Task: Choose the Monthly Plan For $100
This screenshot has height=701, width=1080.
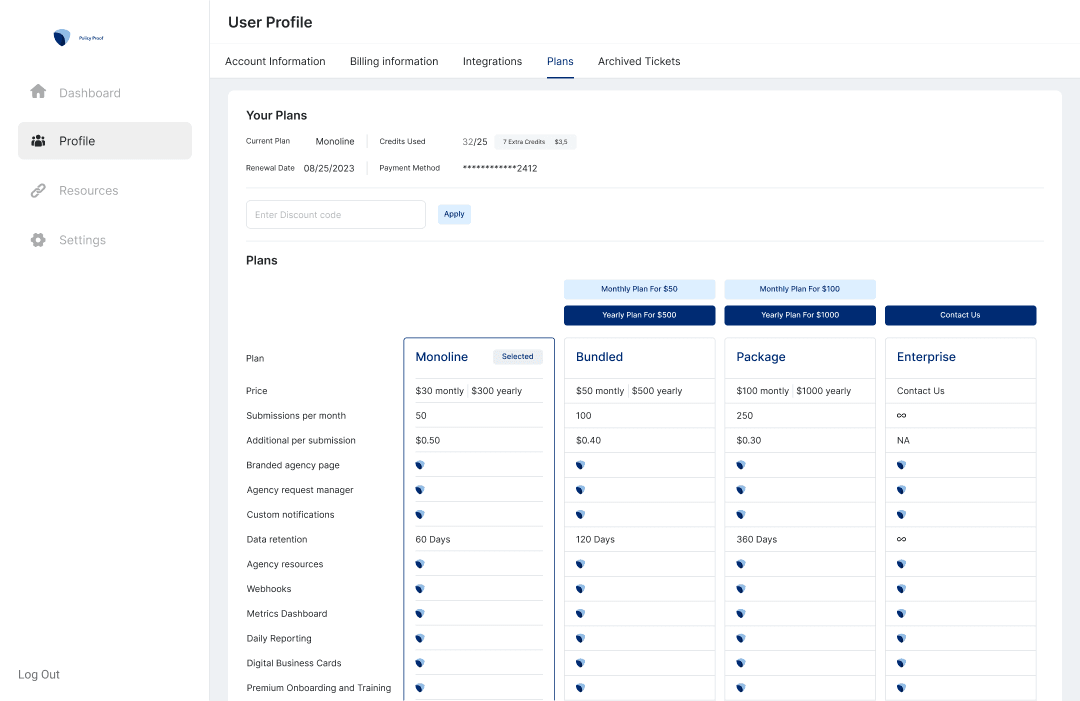Action: [800, 288]
